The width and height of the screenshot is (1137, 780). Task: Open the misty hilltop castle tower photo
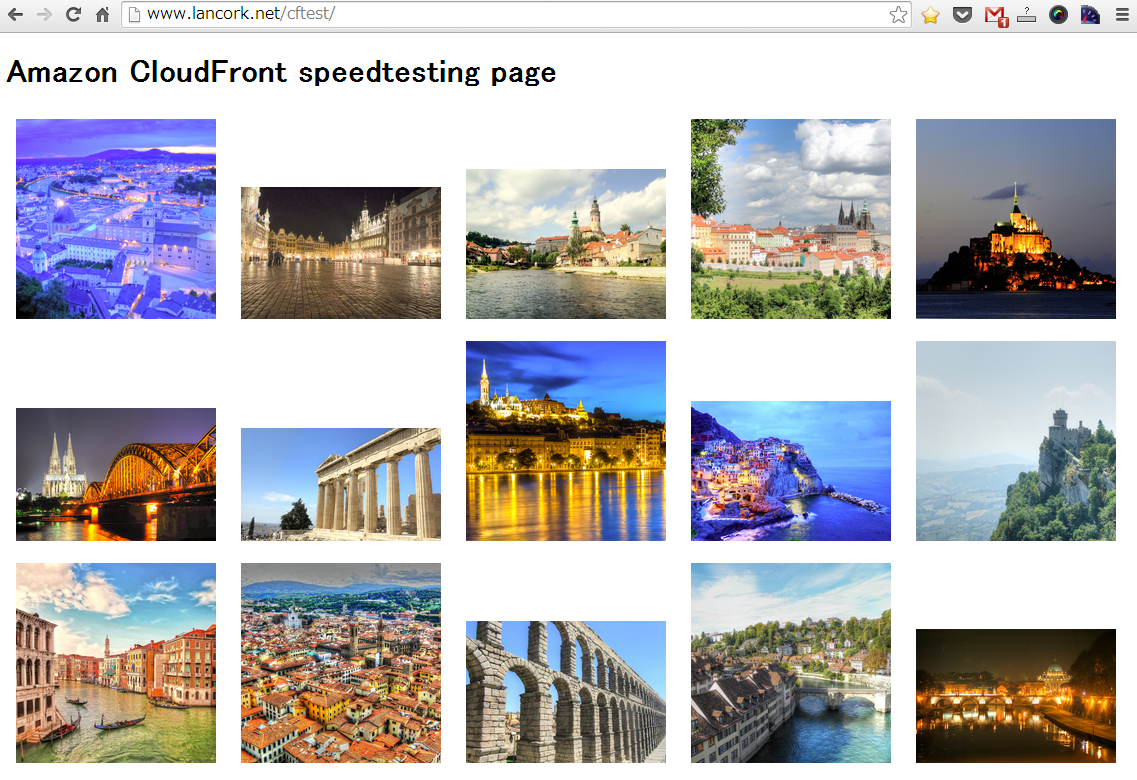coord(1015,441)
